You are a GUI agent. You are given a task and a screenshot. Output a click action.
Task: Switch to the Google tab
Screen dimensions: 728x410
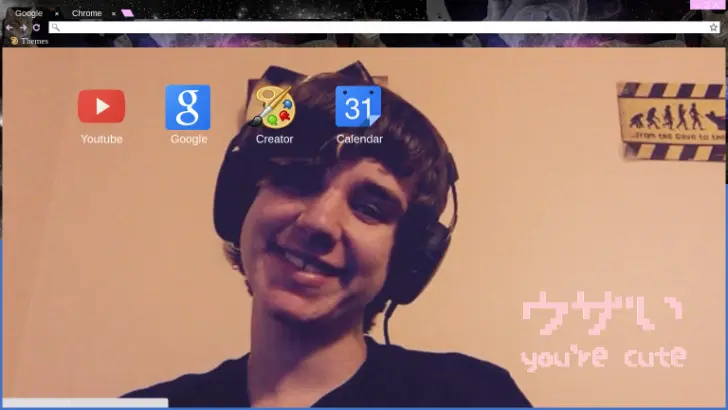click(x=29, y=13)
